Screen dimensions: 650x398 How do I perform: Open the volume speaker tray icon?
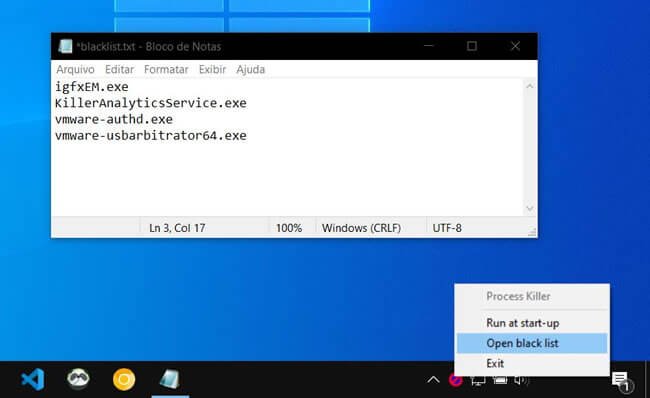[x=521, y=380]
